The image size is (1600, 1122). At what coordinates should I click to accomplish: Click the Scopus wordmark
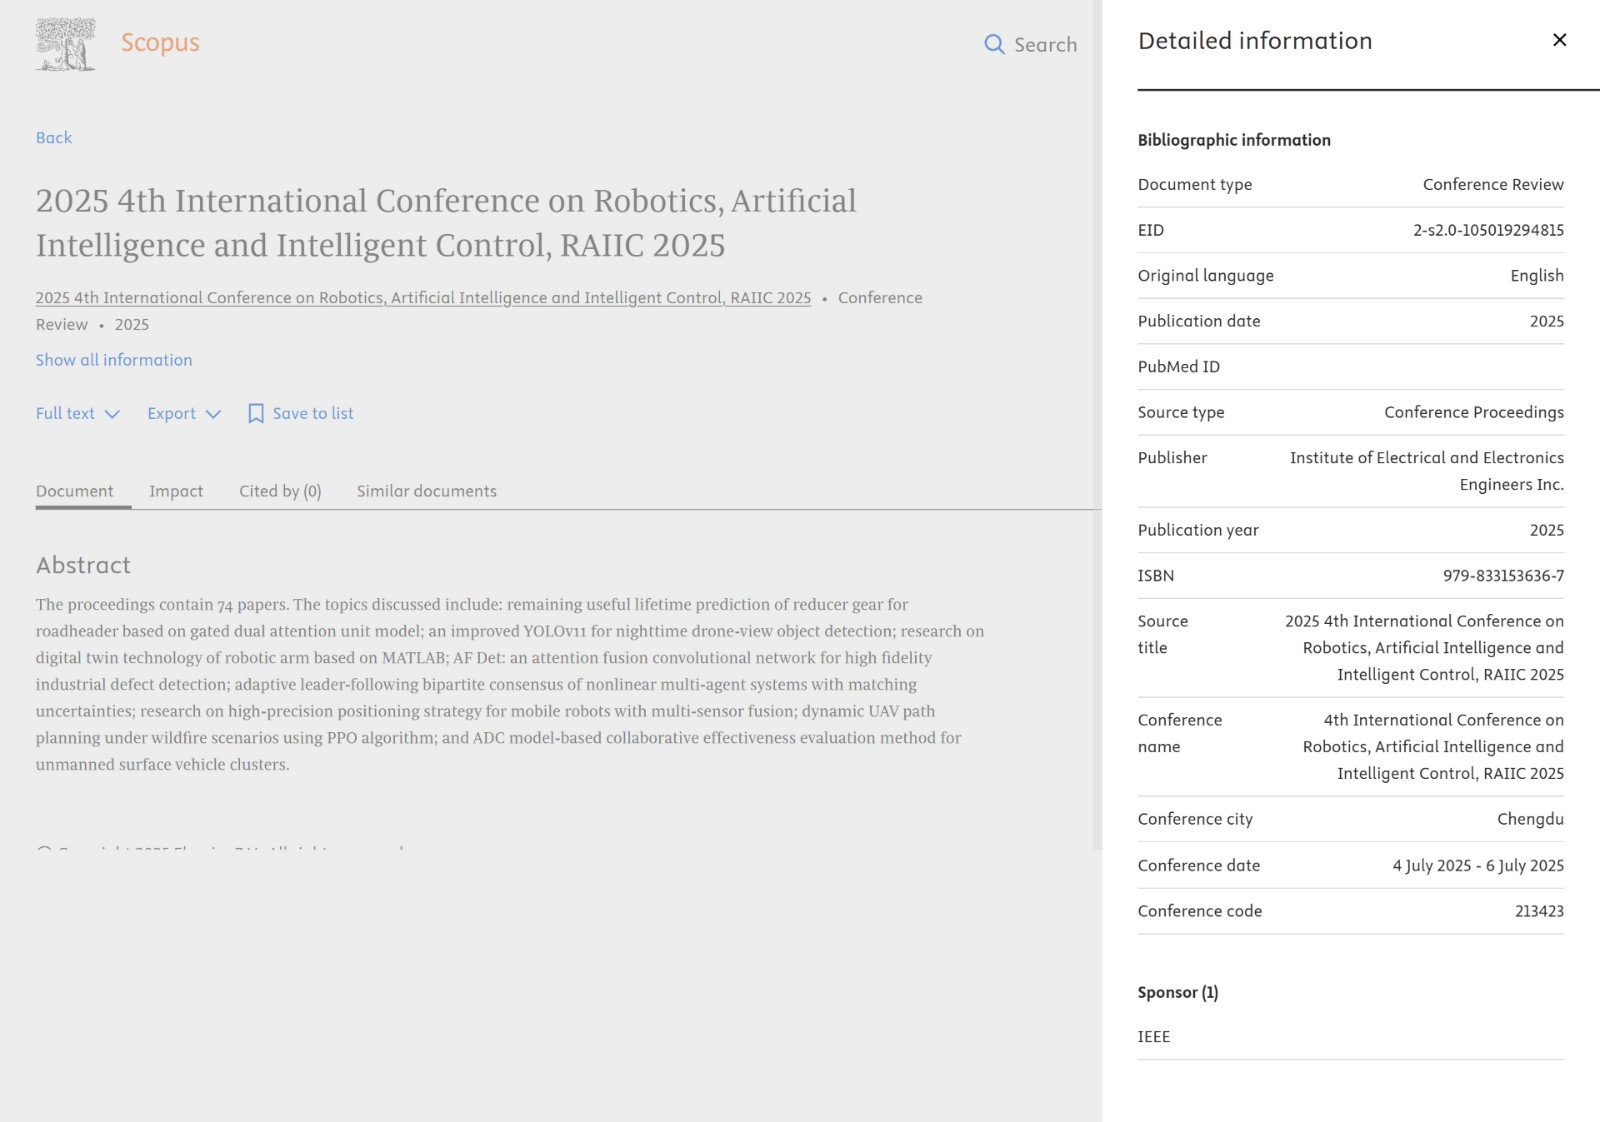tap(160, 43)
